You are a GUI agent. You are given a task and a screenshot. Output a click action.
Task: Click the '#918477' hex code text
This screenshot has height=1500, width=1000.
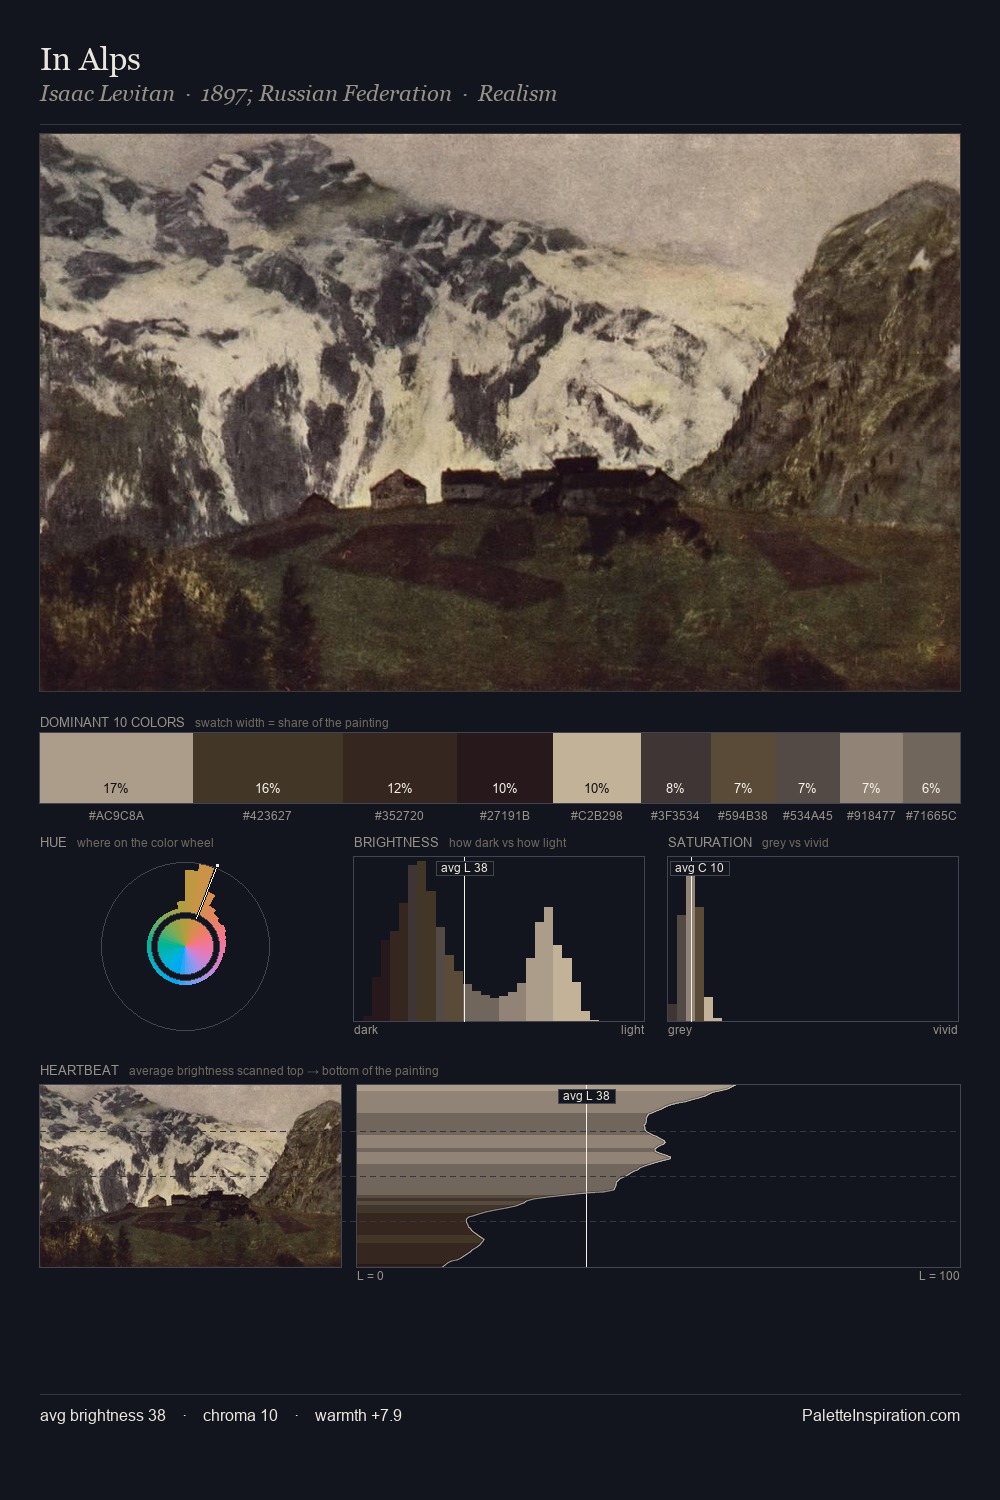pyautogui.click(x=871, y=816)
